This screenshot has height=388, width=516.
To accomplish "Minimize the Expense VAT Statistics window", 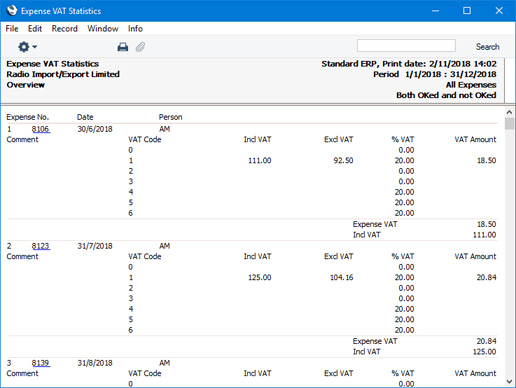I will [435, 11].
